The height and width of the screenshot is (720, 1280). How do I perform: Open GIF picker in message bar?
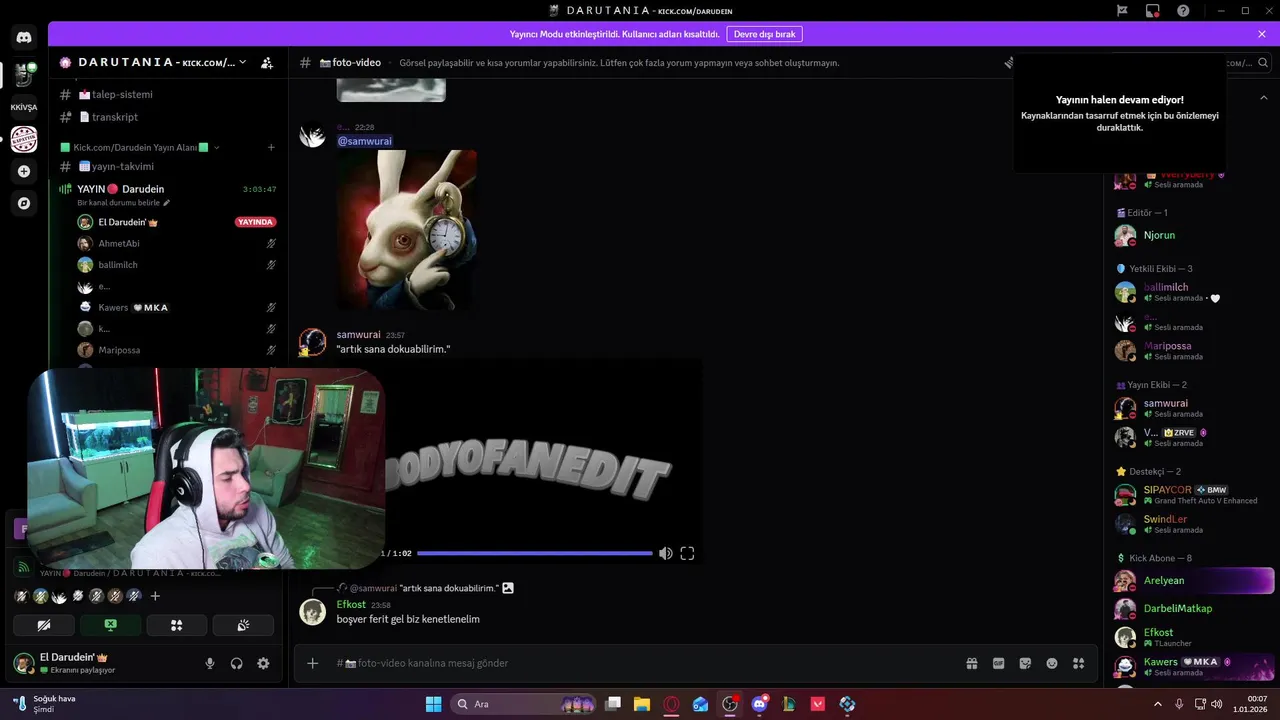(998, 663)
